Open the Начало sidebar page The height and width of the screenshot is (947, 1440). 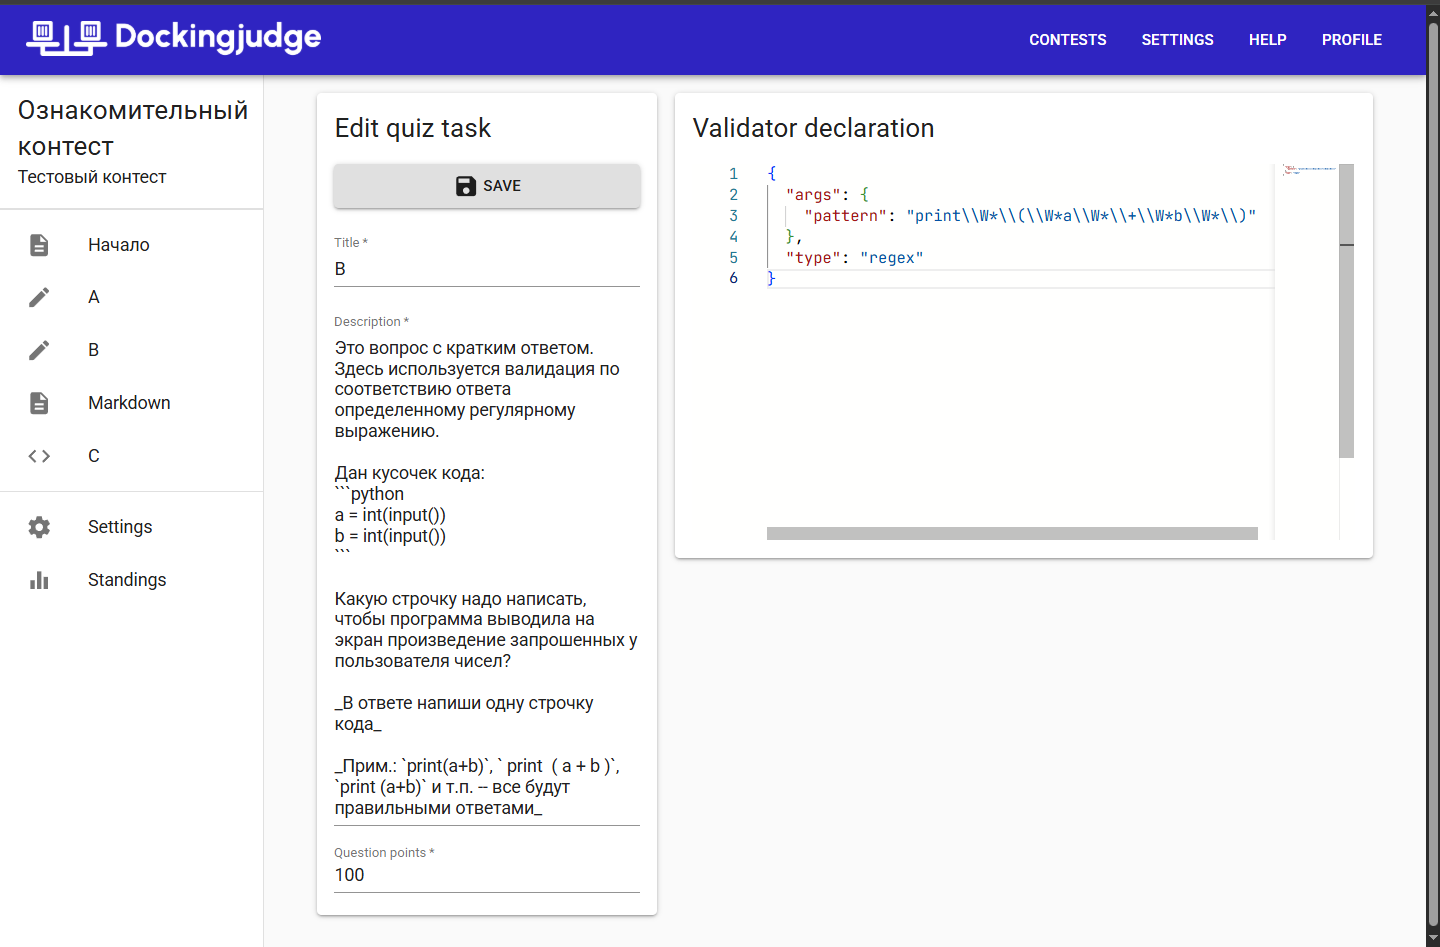click(132, 245)
